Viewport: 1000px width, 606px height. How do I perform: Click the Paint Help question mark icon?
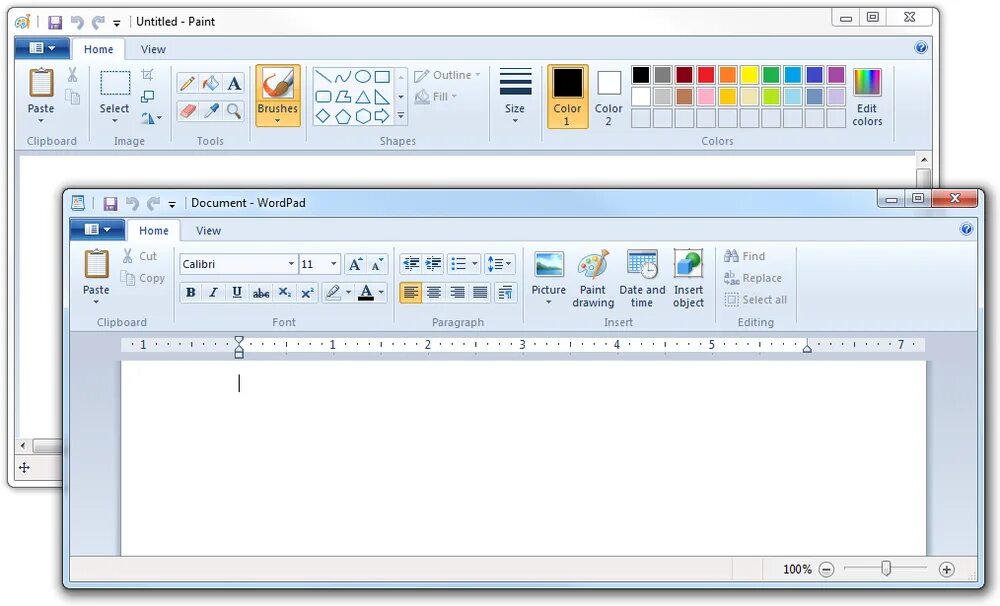click(x=921, y=47)
